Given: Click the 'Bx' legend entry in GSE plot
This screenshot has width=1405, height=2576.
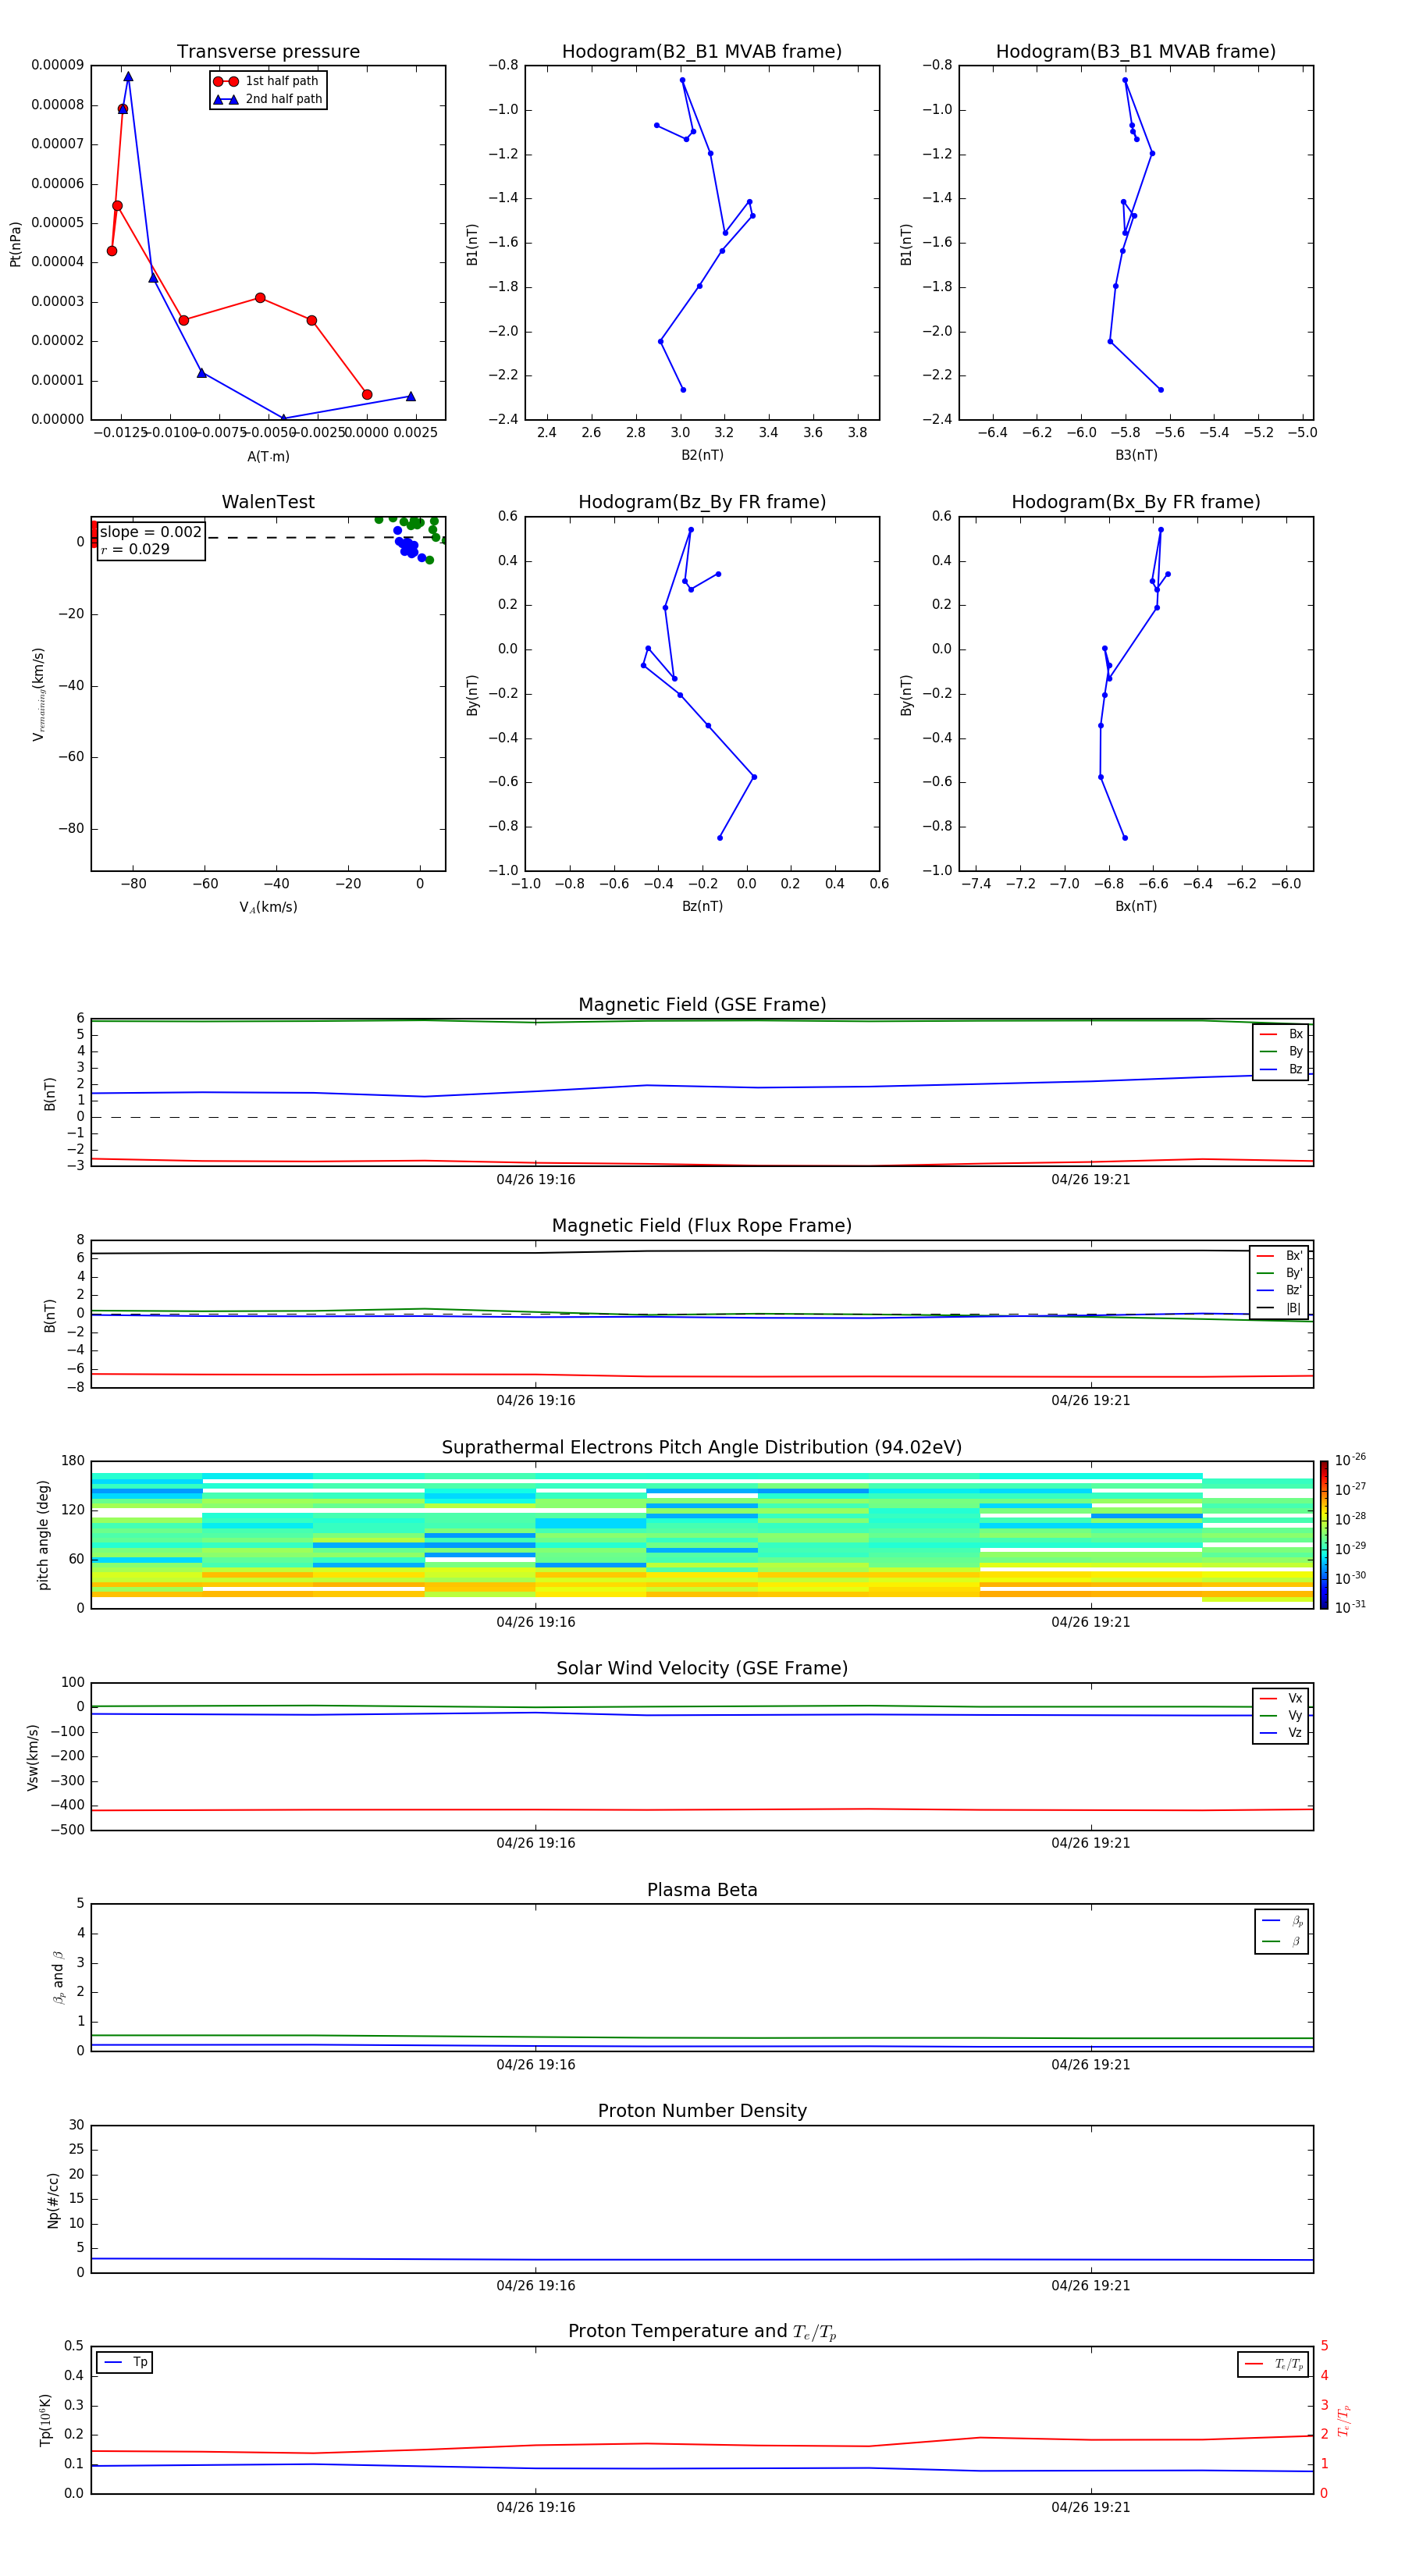Looking at the screenshot, I should (1282, 1034).
